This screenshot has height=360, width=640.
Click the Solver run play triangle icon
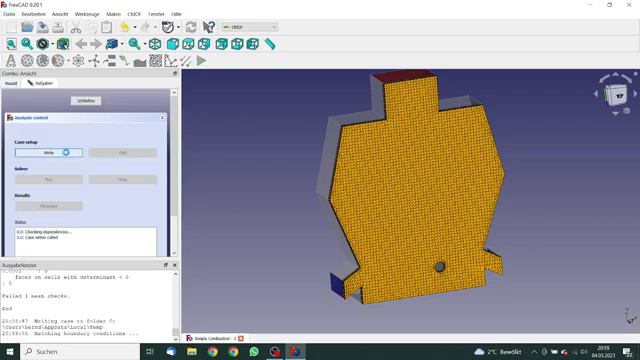(x=201, y=61)
